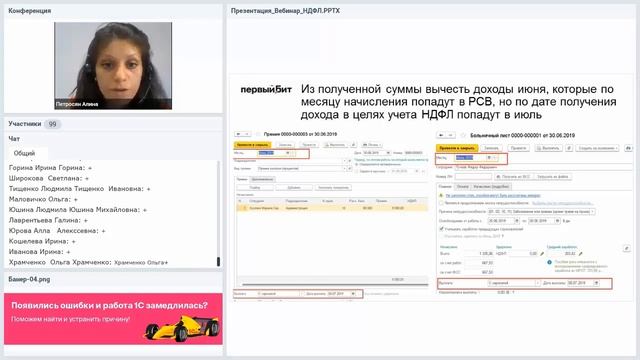The height and width of the screenshot is (360, 640).
Task: Select highlighted employee row in Премия table
Action: pyautogui.click(x=332, y=208)
